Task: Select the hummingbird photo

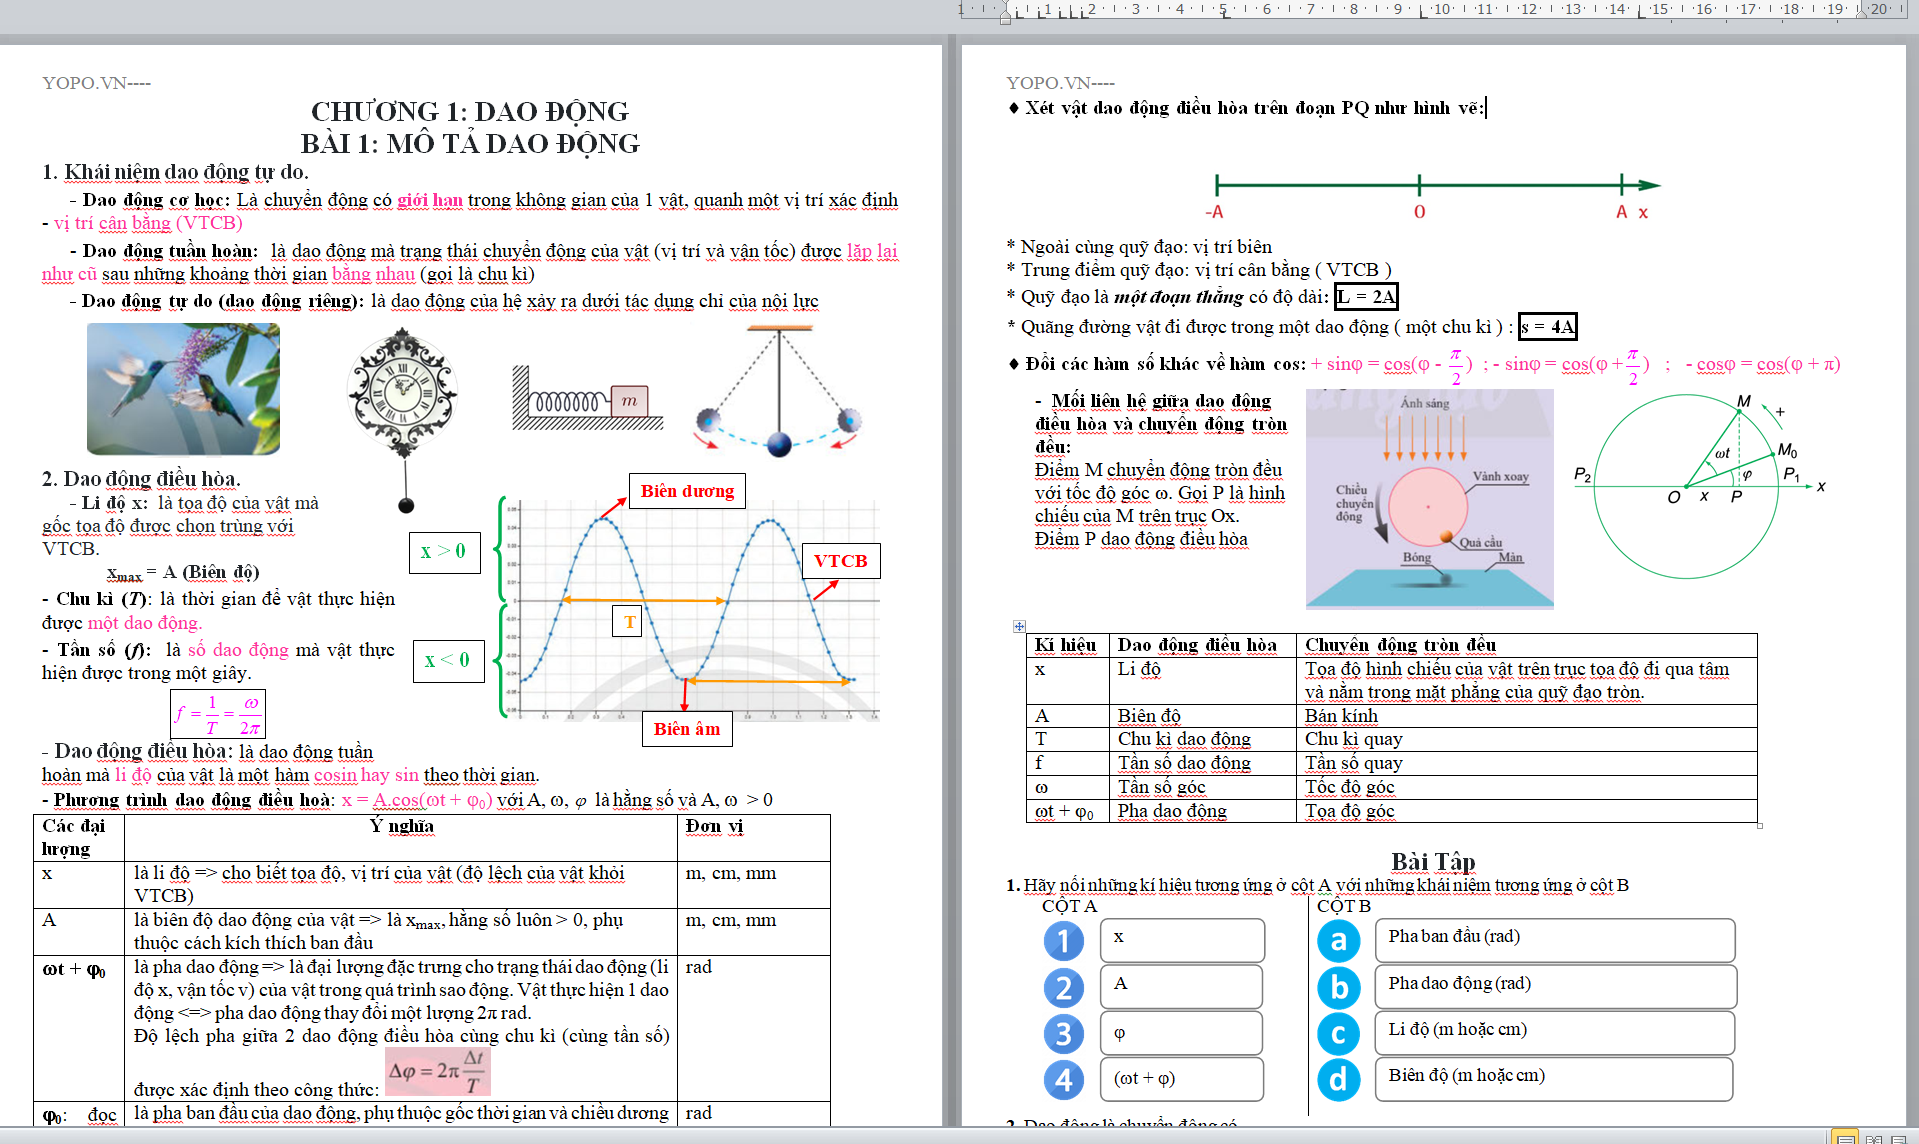Action: click(183, 389)
